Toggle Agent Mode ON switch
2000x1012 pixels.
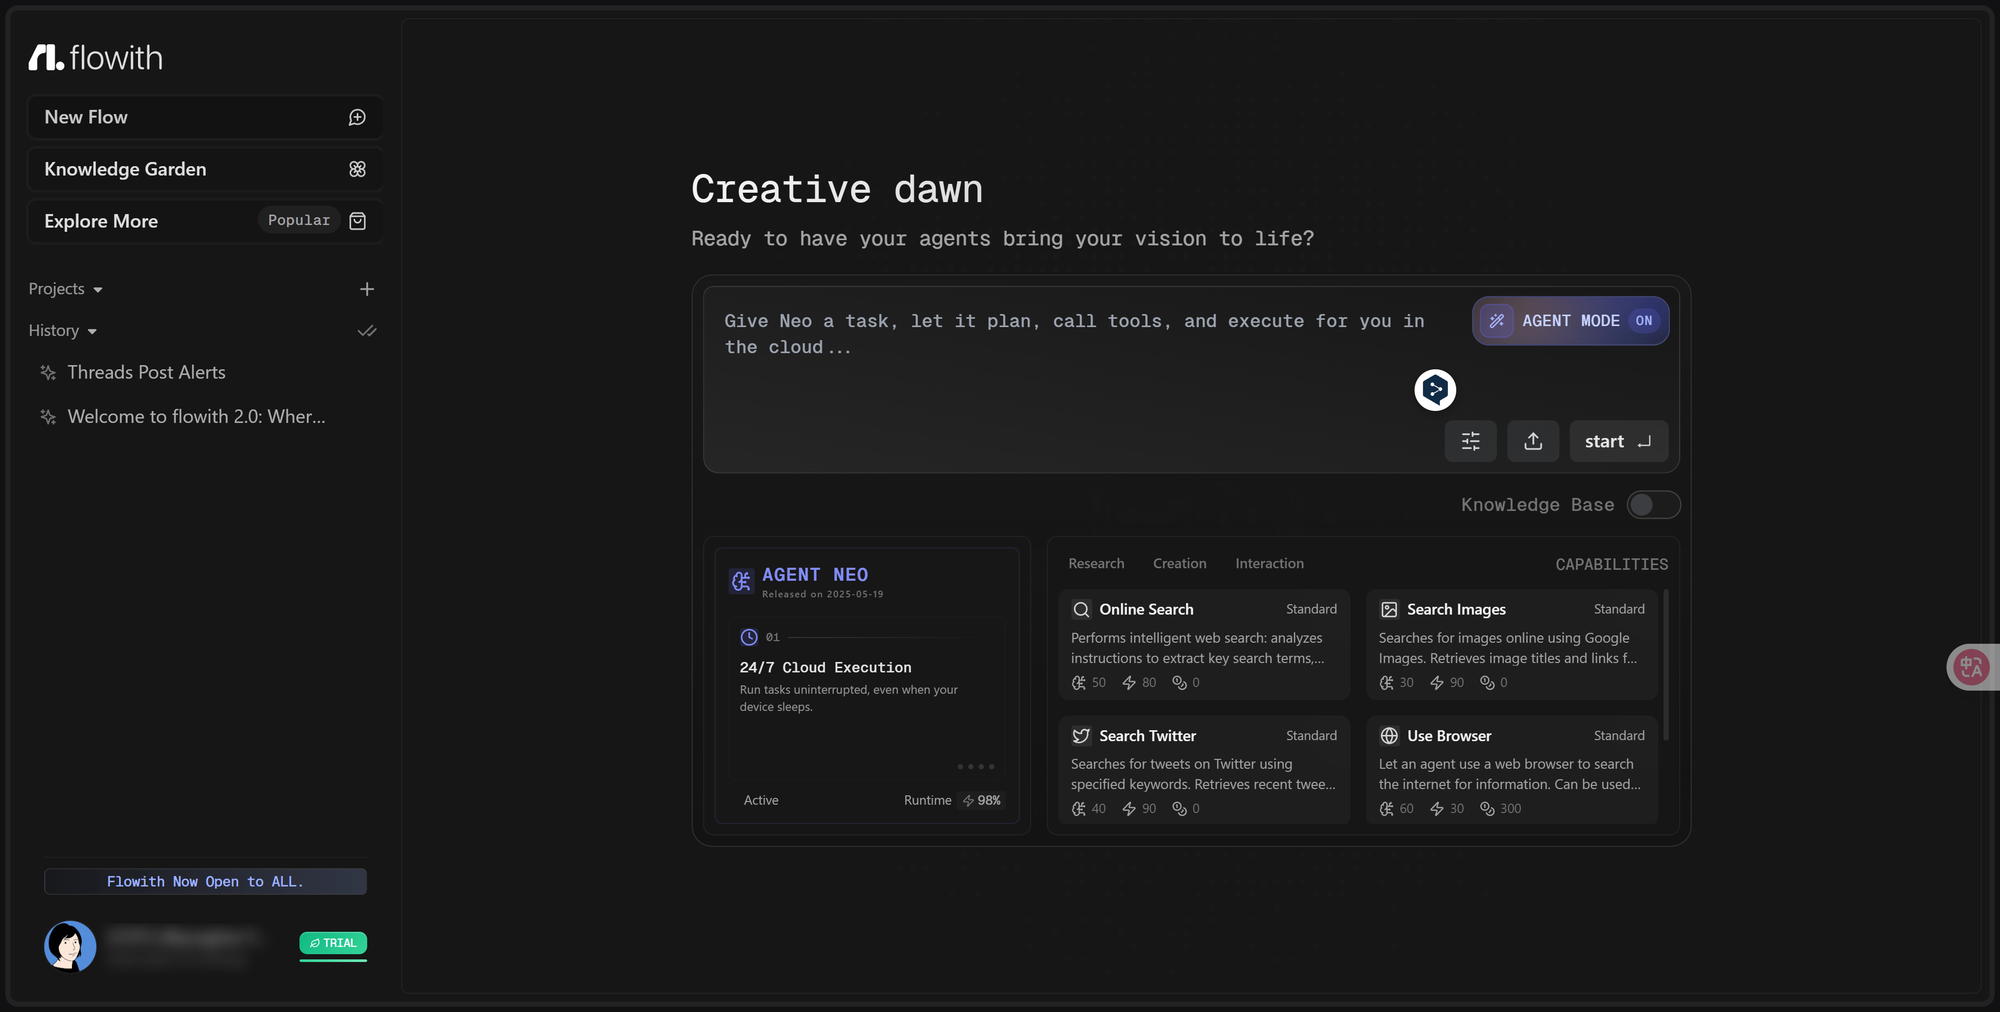tap(1644, 321)
